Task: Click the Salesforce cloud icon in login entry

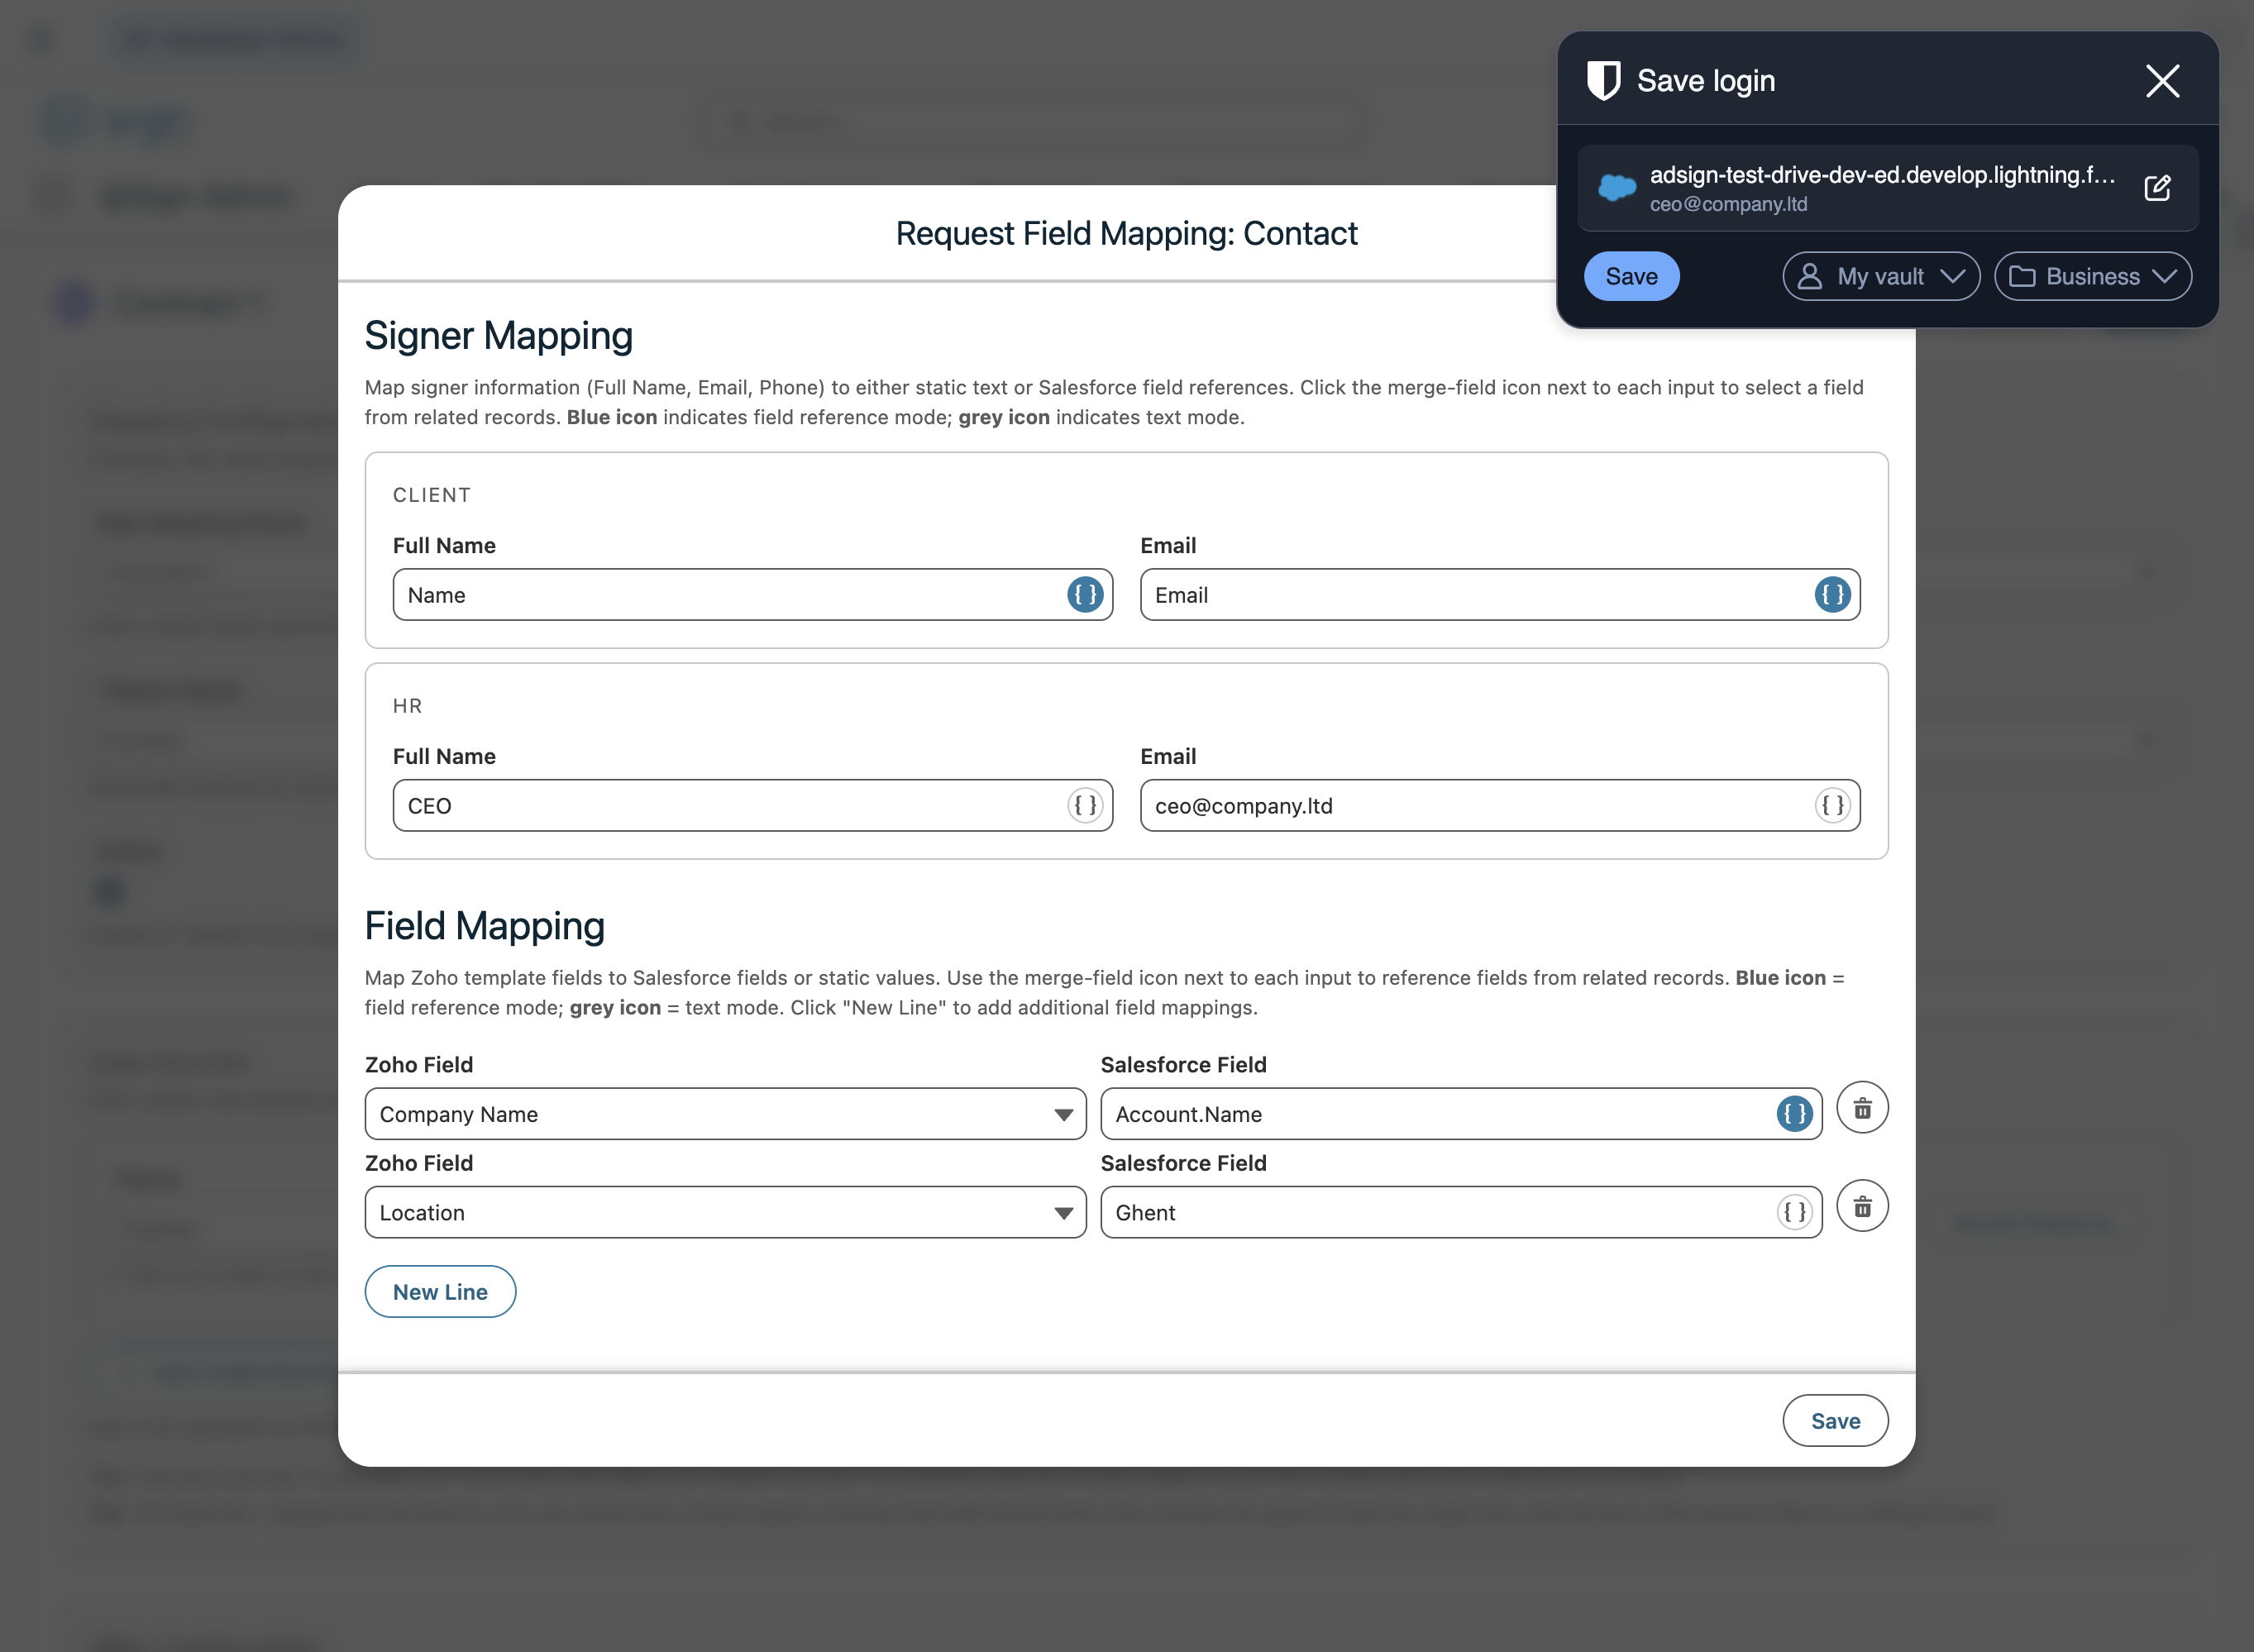Action: click(x=1616, y=187)
